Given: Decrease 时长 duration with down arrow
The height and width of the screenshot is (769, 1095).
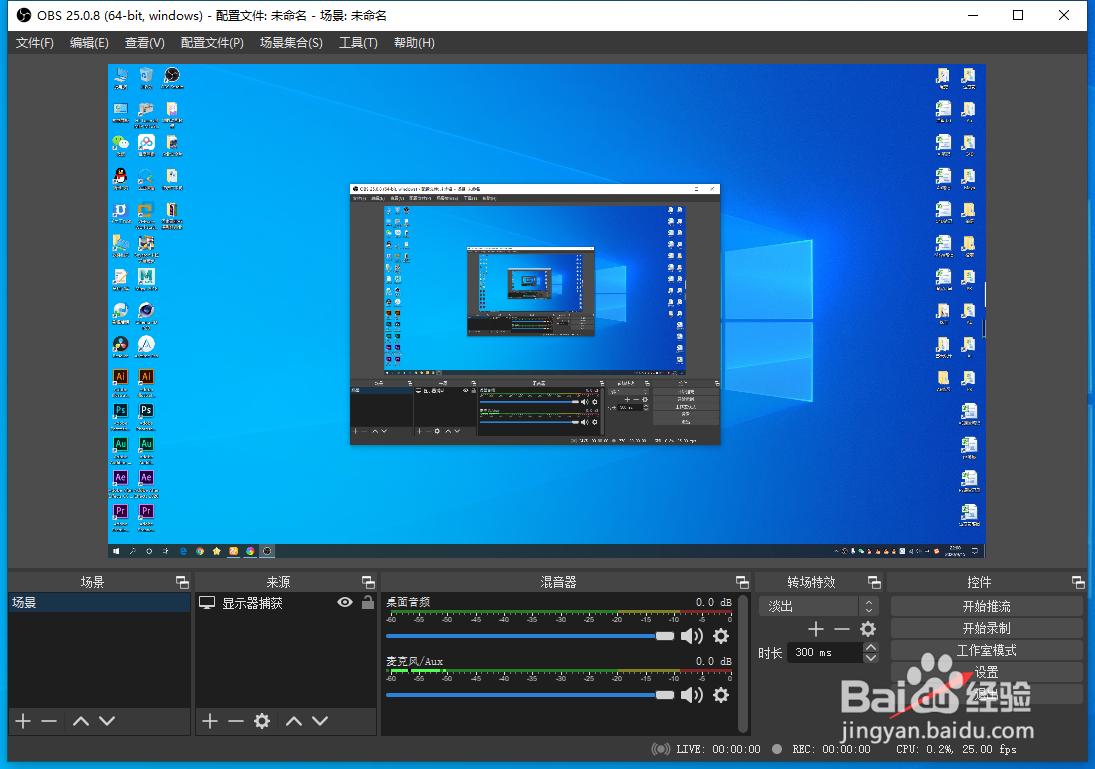Looking at the screenshot, I should tap(870, 657).
